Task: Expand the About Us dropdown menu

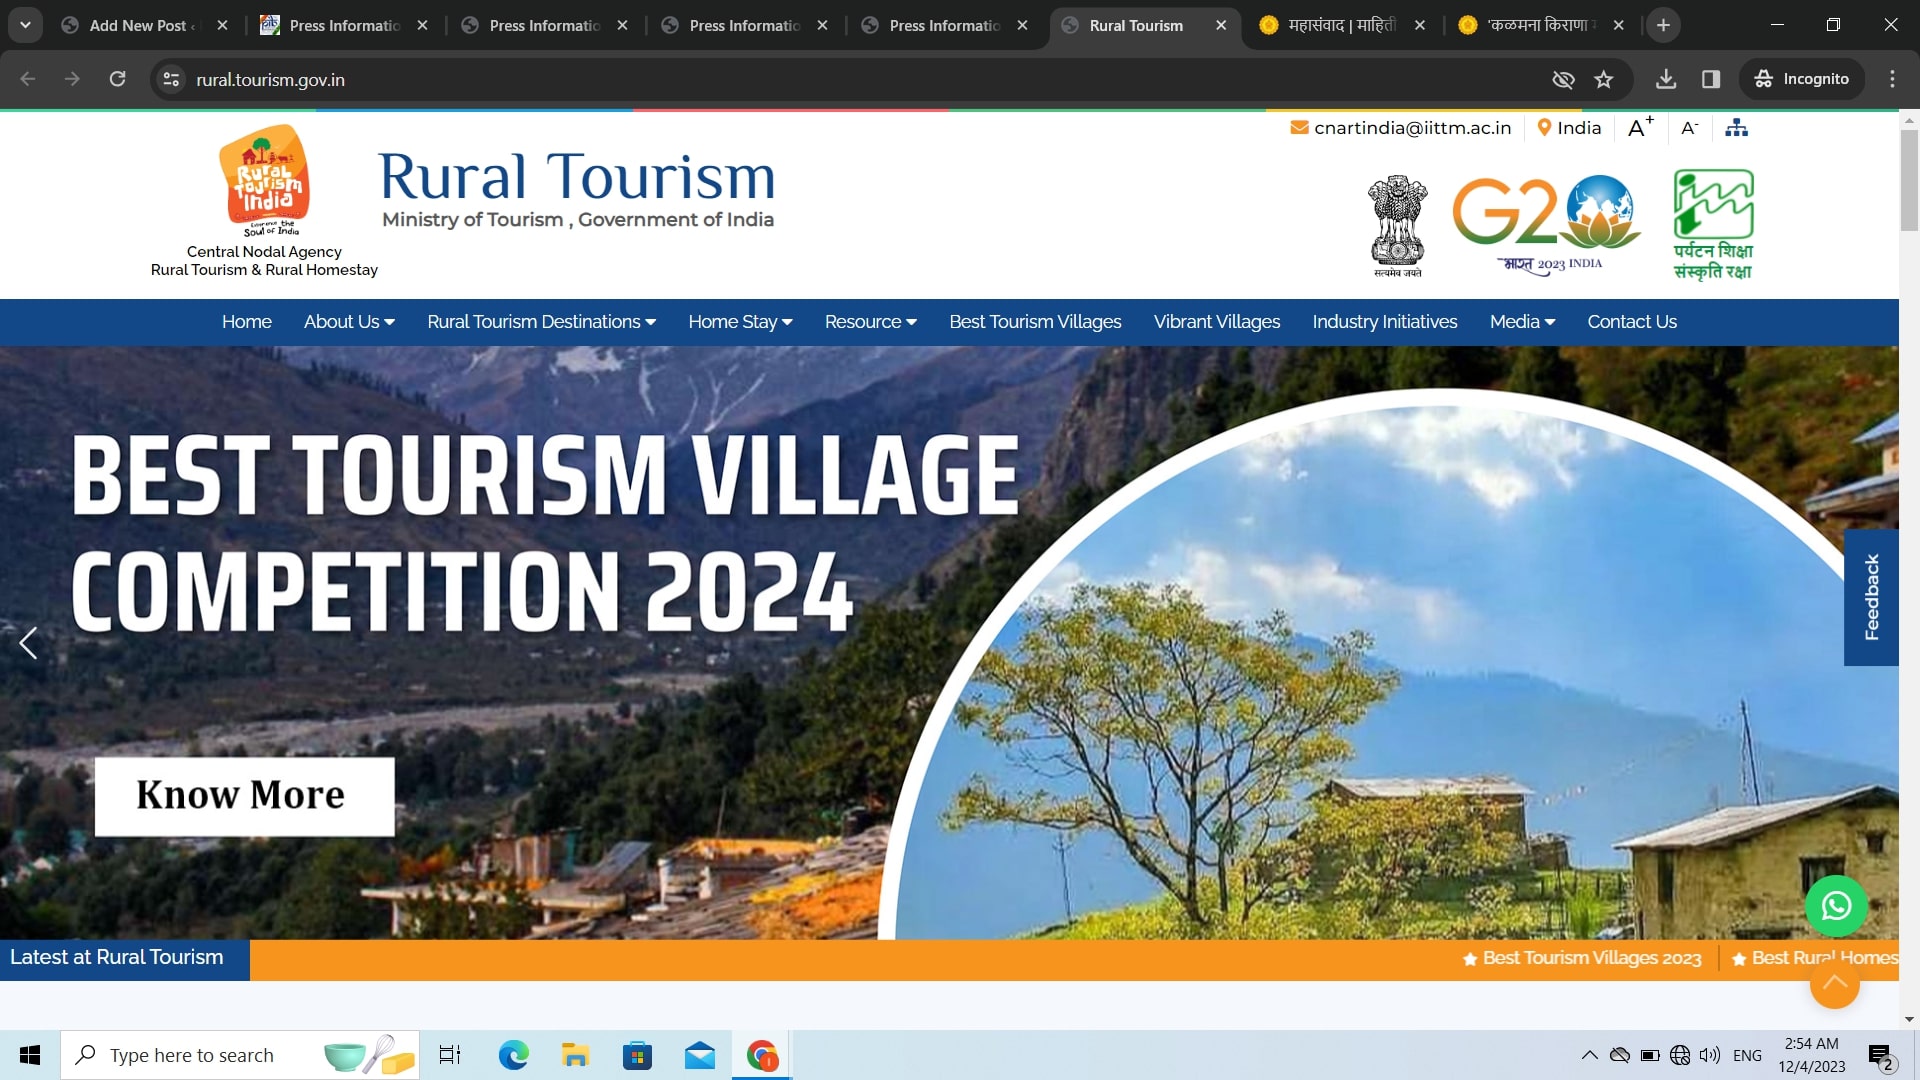Action: click(x=349, y=322)
